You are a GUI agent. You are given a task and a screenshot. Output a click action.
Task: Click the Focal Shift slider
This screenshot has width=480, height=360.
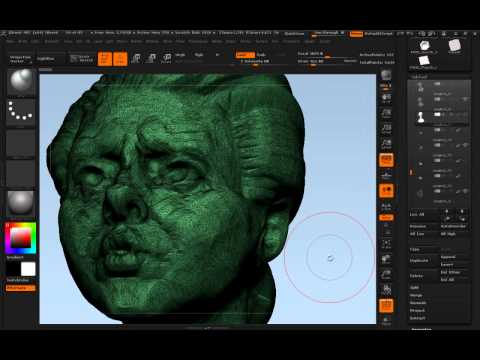pyautogui.click(x=327, y=54)
